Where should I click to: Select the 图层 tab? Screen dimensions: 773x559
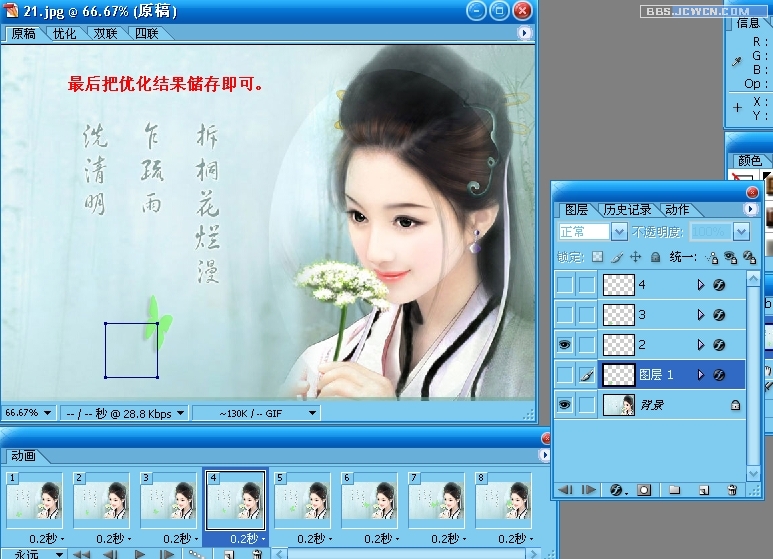576,210
